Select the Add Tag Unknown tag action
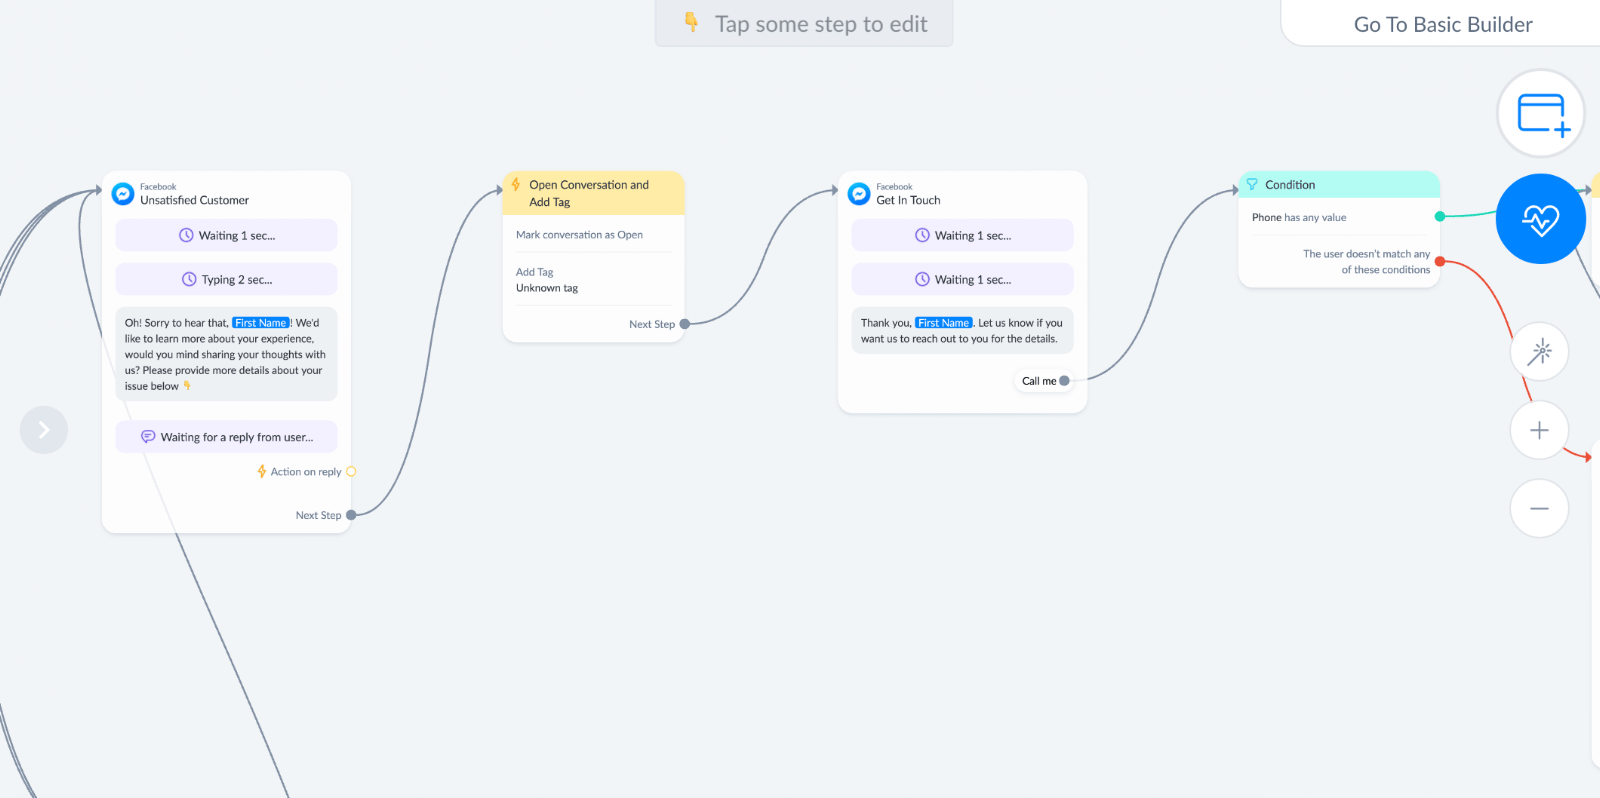This screenshot has width=1600, height=798. tap(594, 280)
